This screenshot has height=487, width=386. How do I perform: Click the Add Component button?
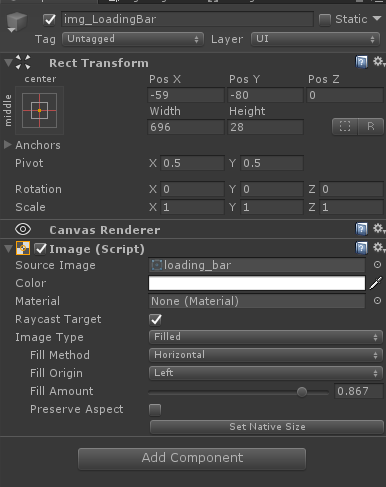pos(192,459)
